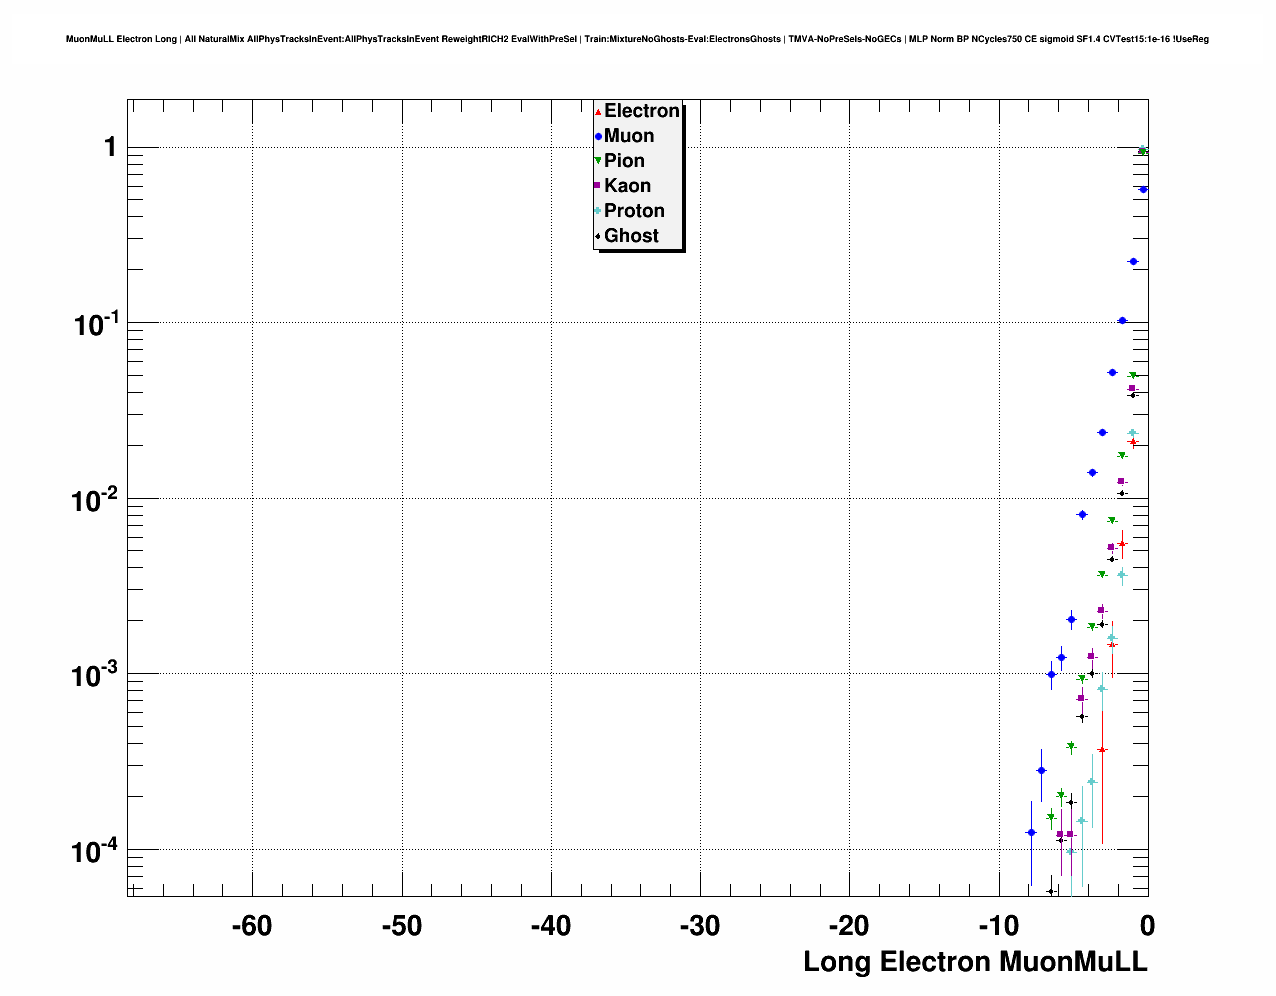Pick the lowest red Electron data point
Screen dimensions: 1276x996
pyautogui.click(x=1102, y=749)
